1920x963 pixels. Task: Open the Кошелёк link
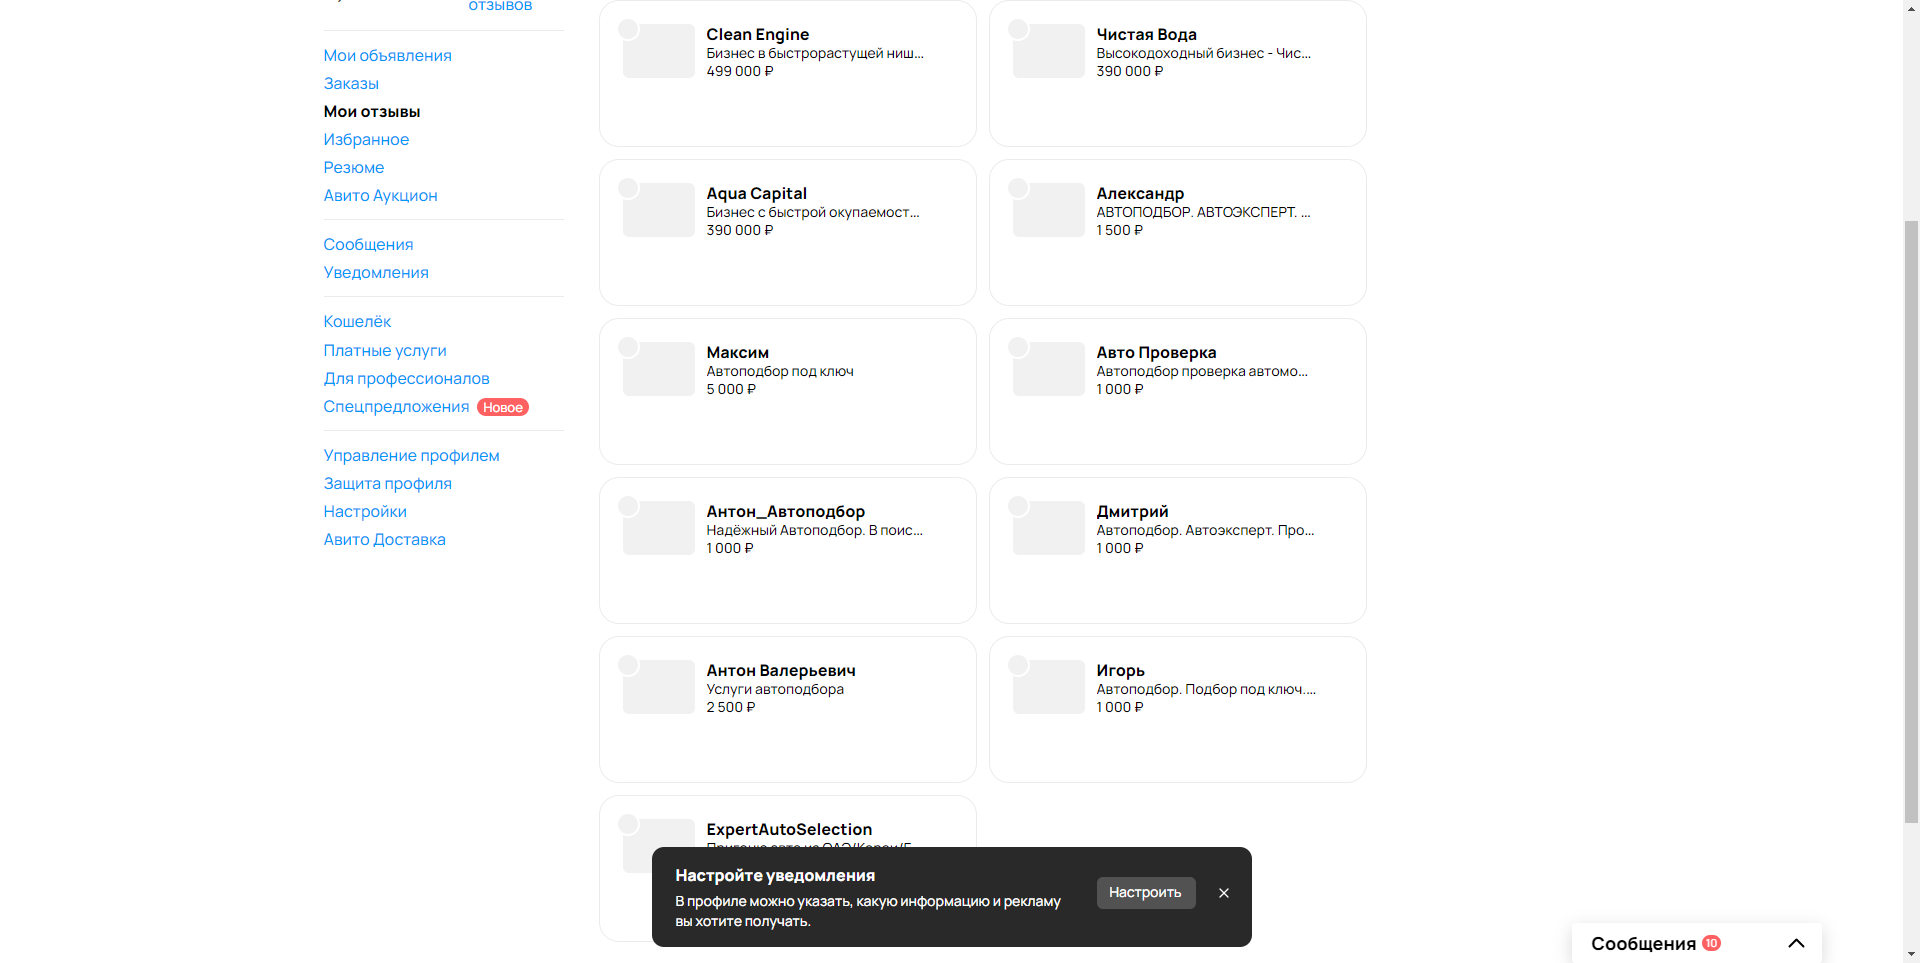pyautogui.click(x=357, y=321)
